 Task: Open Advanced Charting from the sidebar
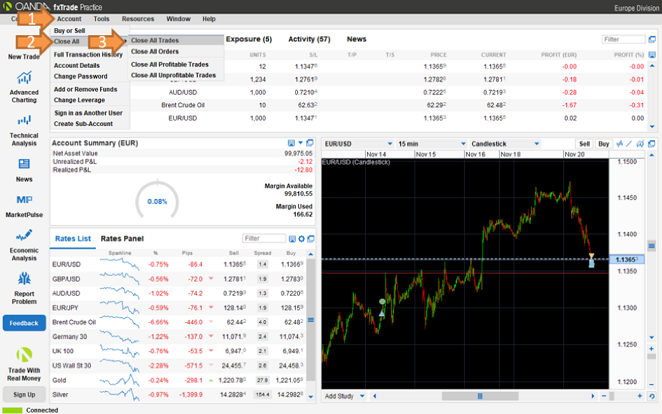coord(23,79)
